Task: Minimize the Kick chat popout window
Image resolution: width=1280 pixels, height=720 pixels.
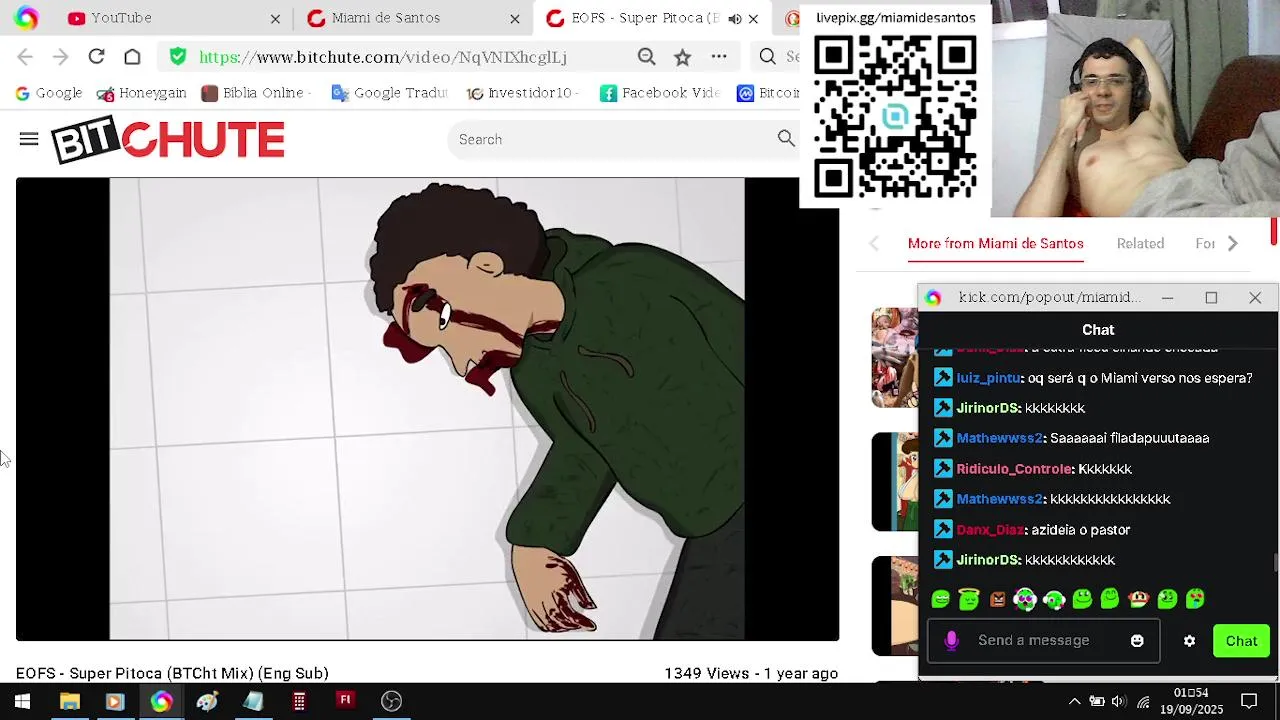Action: [1167, 298]
